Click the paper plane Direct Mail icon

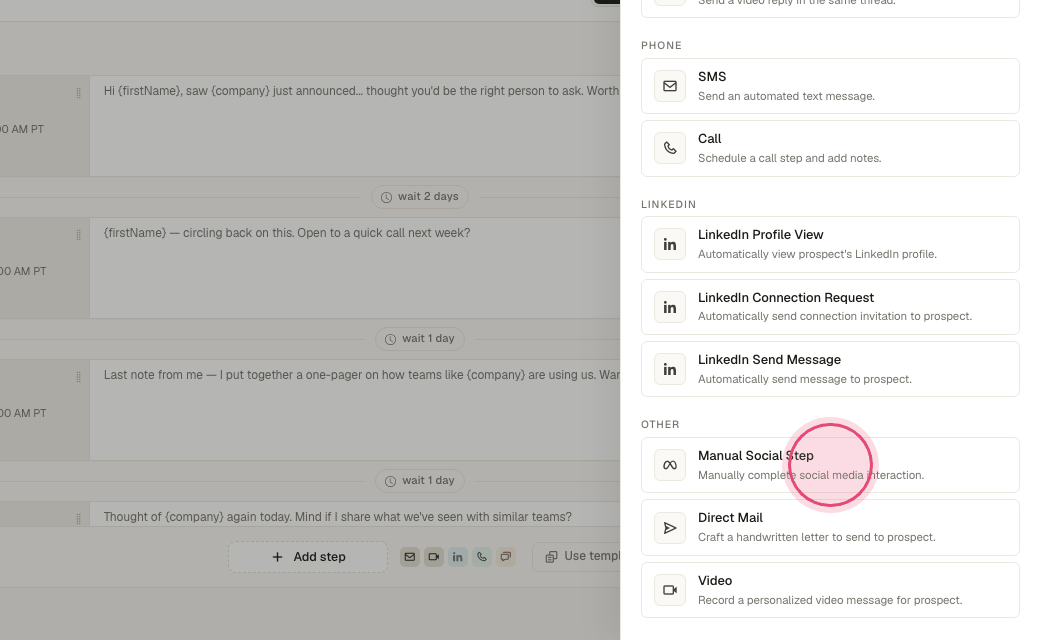pyautogui.click(x=670, y=528)
